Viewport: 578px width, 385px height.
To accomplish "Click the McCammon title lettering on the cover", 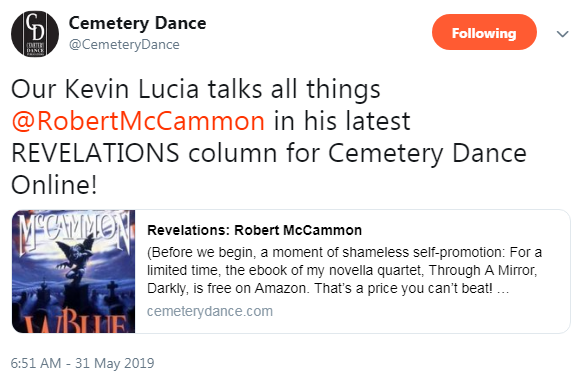I will coord(73,232).
